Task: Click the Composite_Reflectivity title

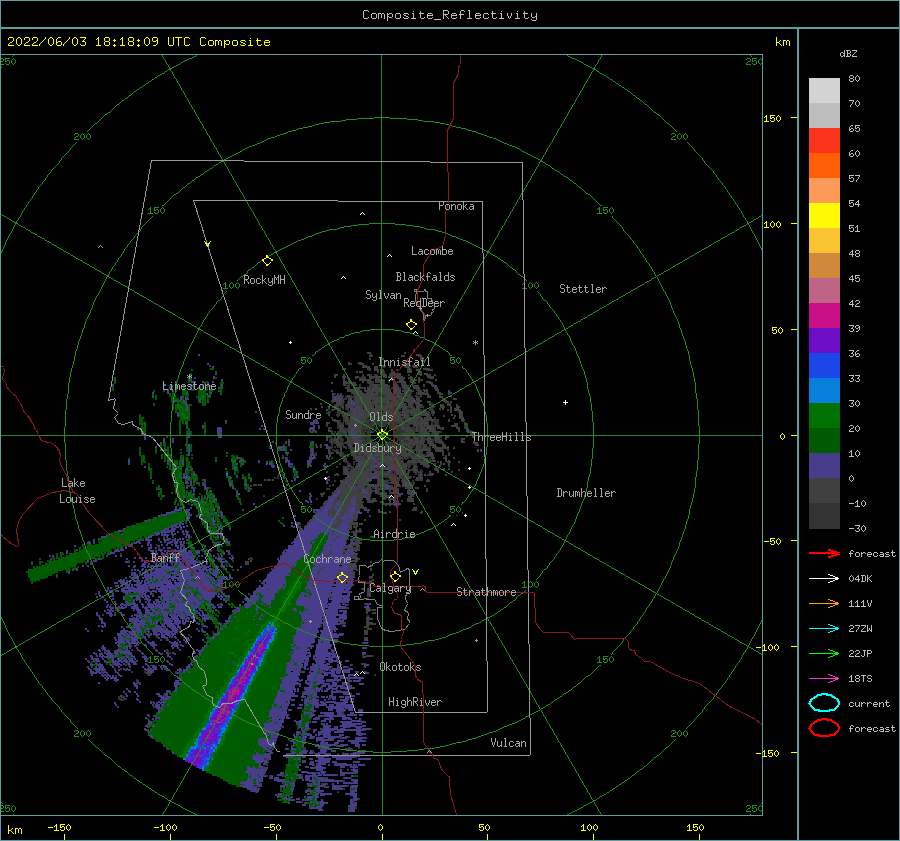Action: (x=450, y=15)
